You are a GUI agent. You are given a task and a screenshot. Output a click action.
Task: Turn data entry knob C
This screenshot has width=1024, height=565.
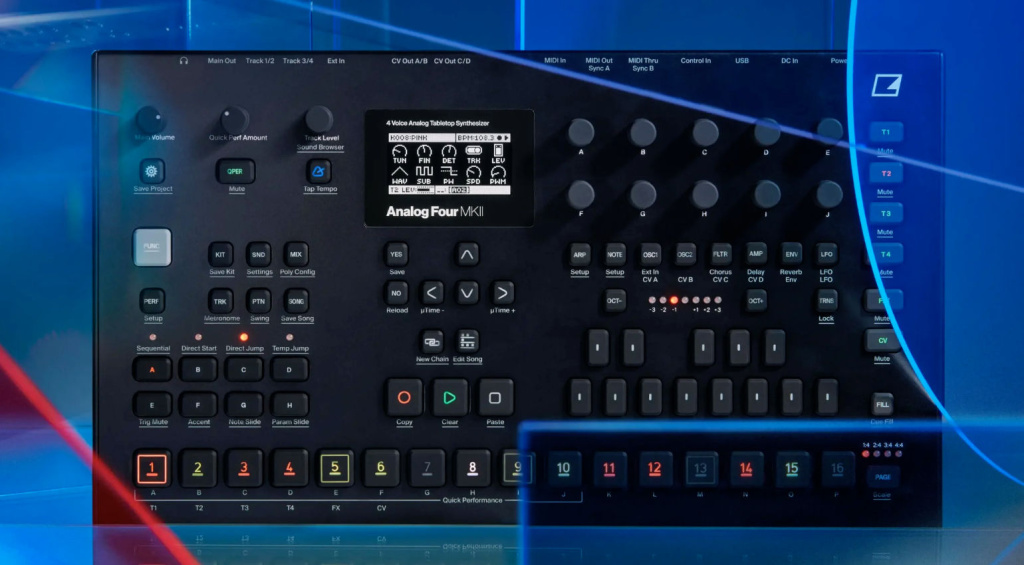(705, 133)
